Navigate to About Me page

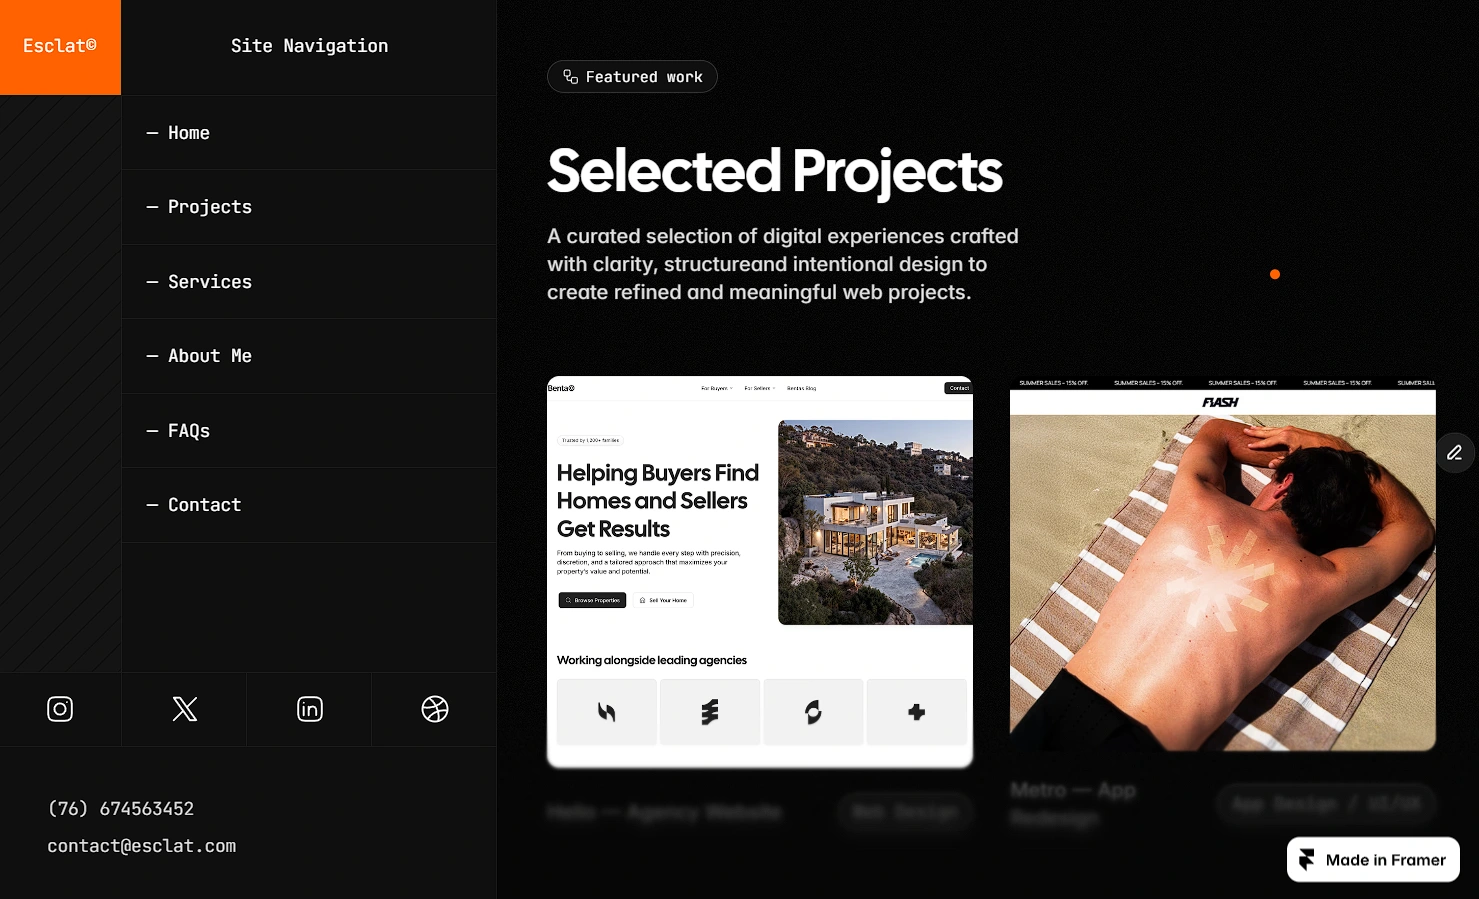[309, 356]
